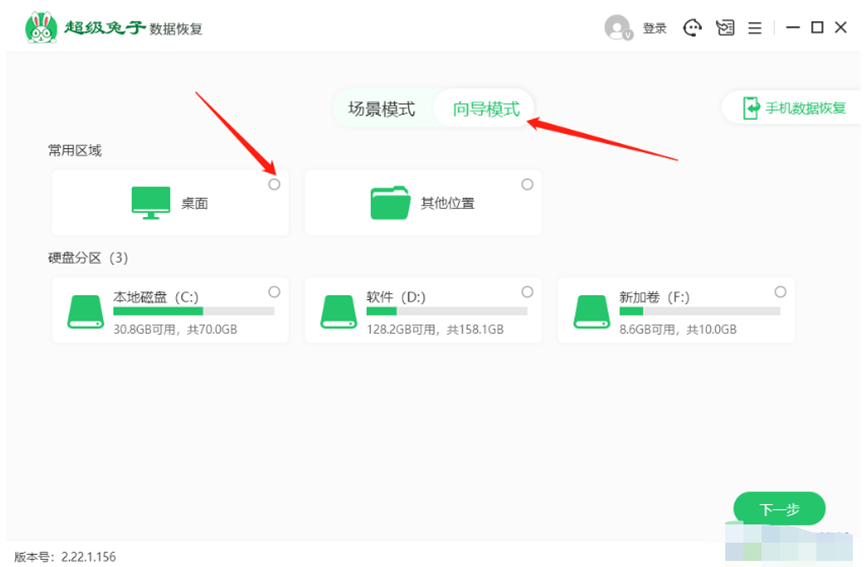Maximize the application window
The width and height of the screenshot is (865, 567).
coord(817,27)
